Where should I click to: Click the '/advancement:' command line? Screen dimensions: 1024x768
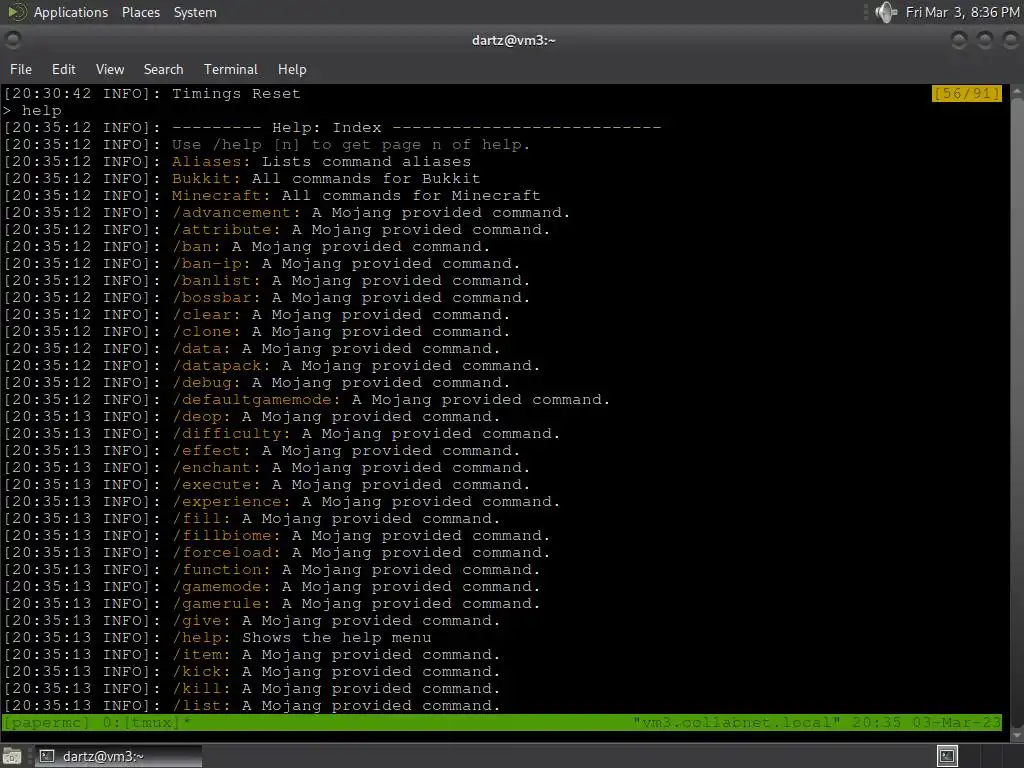287,213
